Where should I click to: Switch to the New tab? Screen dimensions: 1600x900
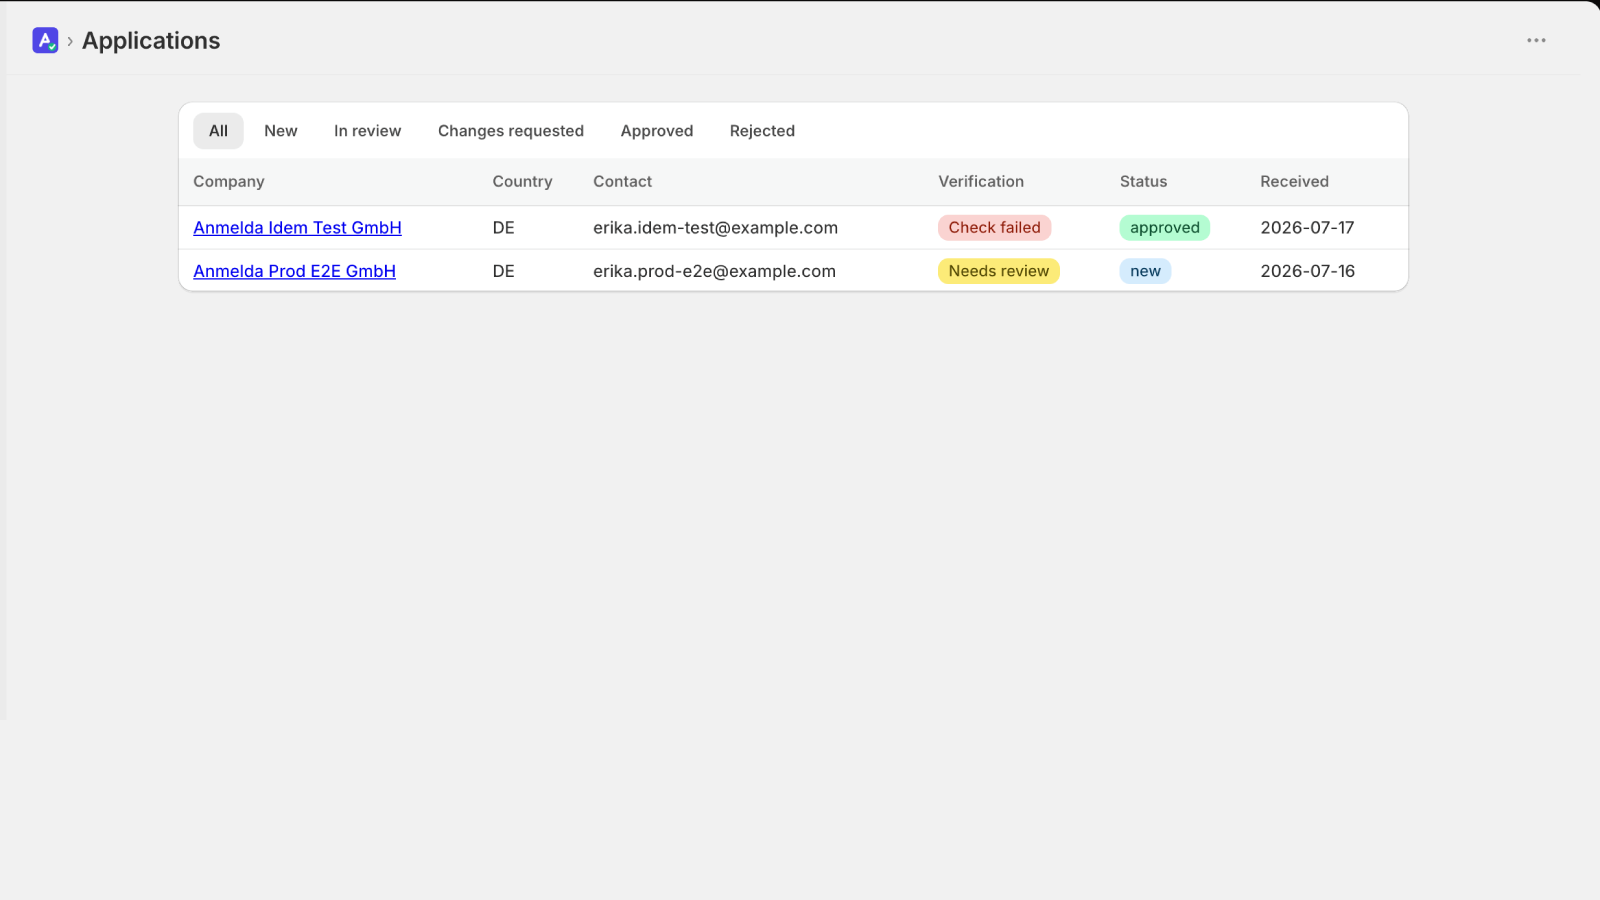tap(281, 131)
